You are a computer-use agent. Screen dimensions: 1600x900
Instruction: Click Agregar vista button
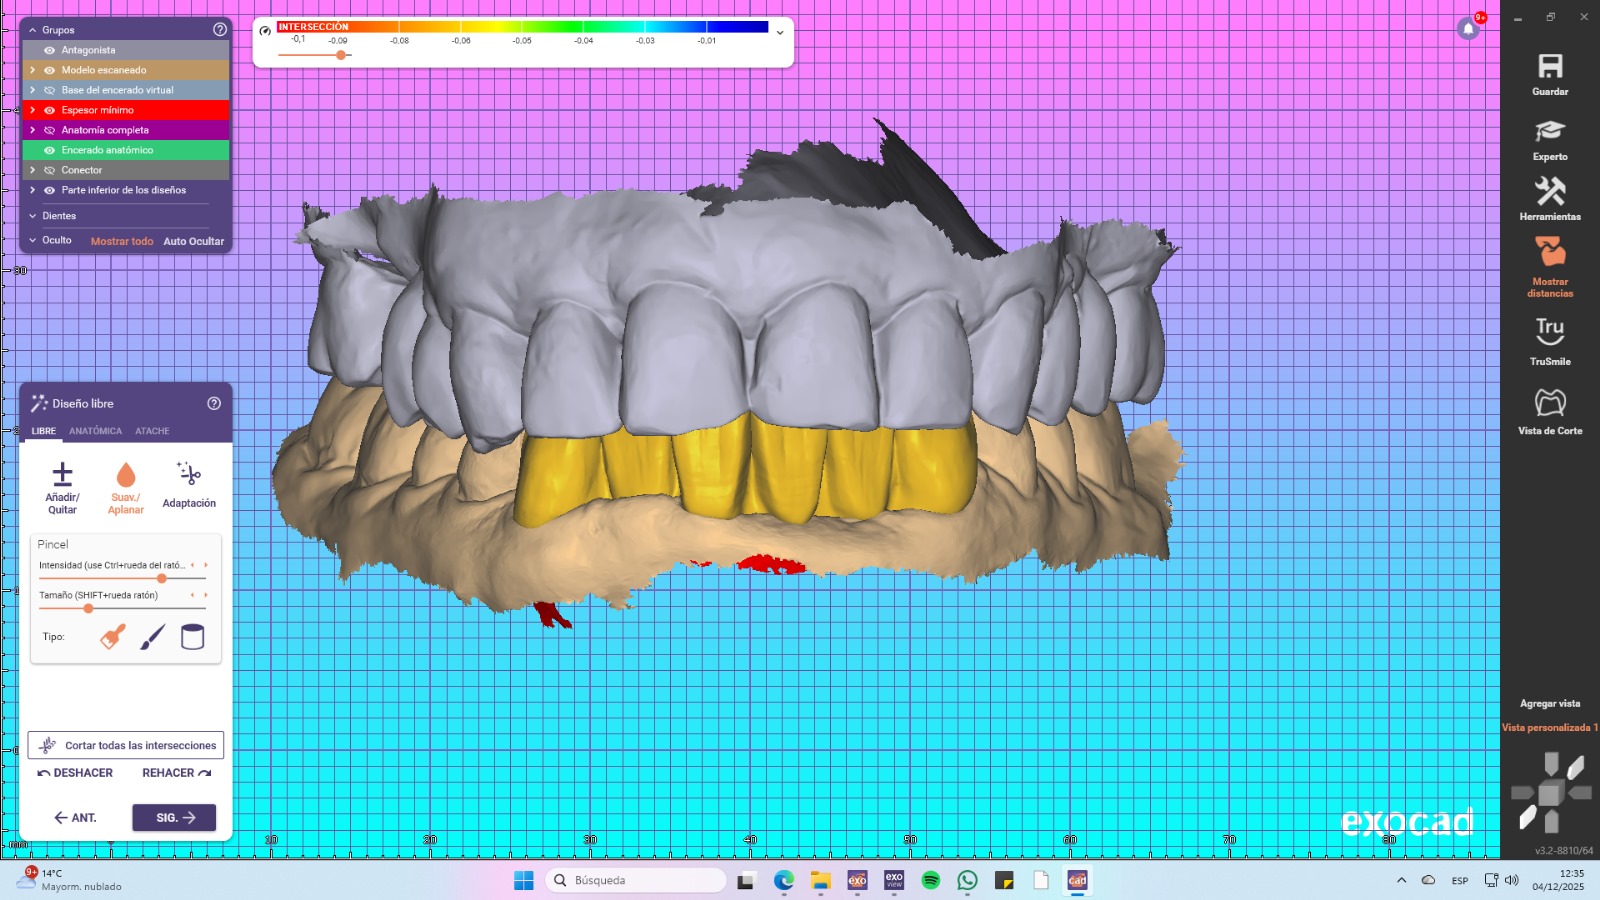tap(1550, 704)
